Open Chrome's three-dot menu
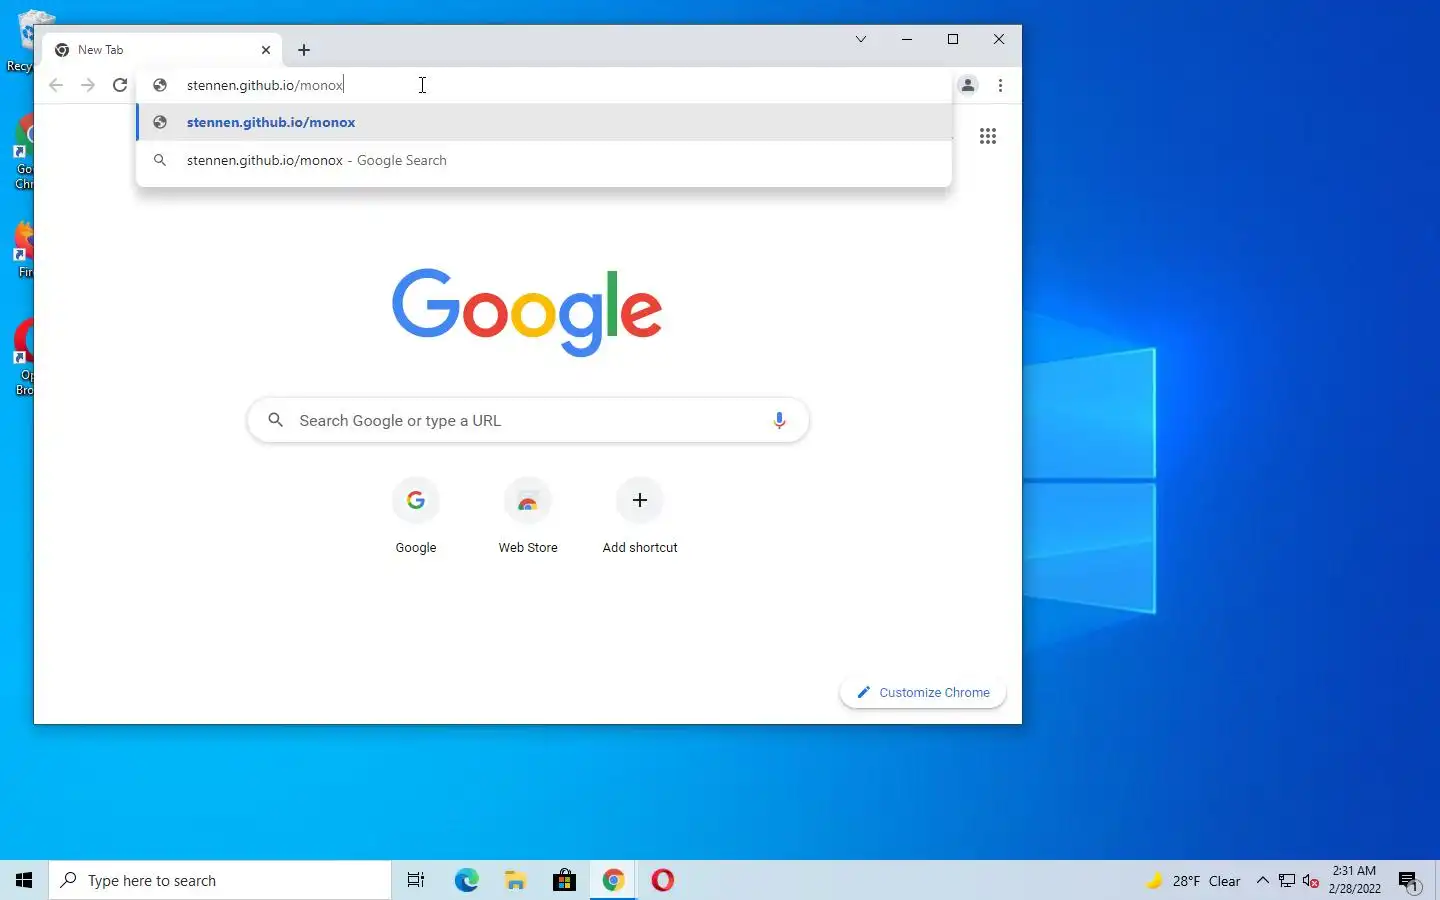Image resolution: width=1440 pixels, height=900 pixels. pyautogui.click(x=1000, y=85)
